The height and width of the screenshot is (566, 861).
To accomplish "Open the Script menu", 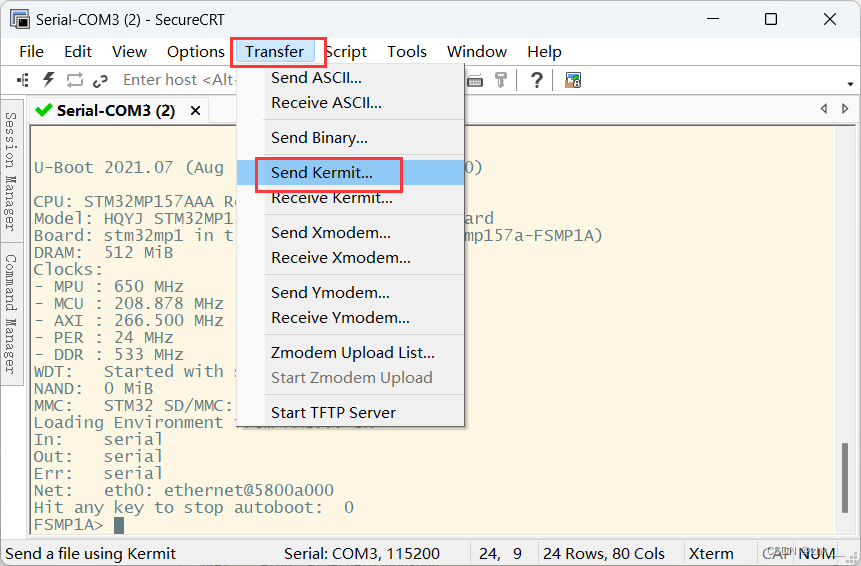I will click(x=345, y=52).
